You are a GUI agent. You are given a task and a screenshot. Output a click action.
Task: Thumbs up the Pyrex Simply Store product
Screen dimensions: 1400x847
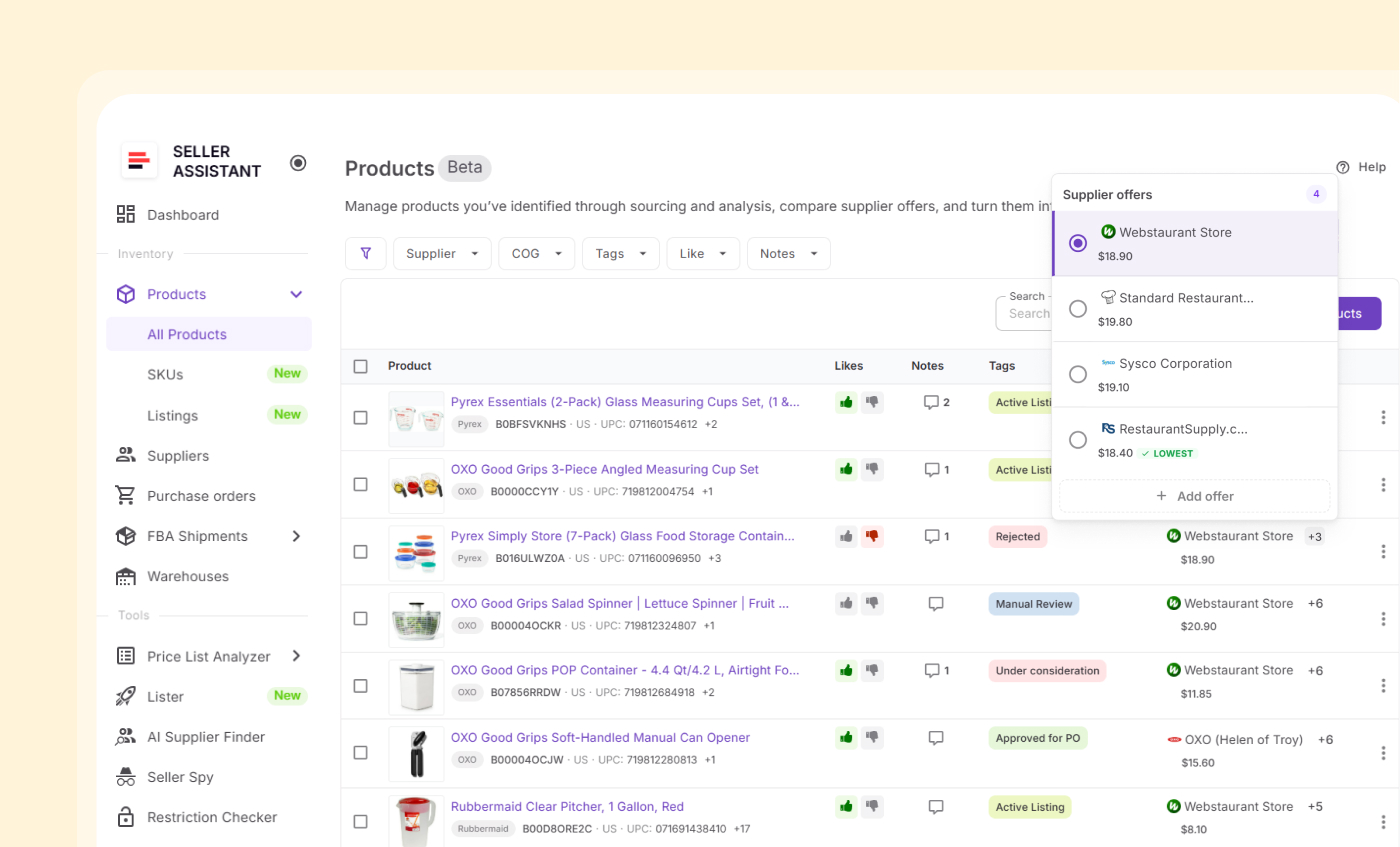847,537
